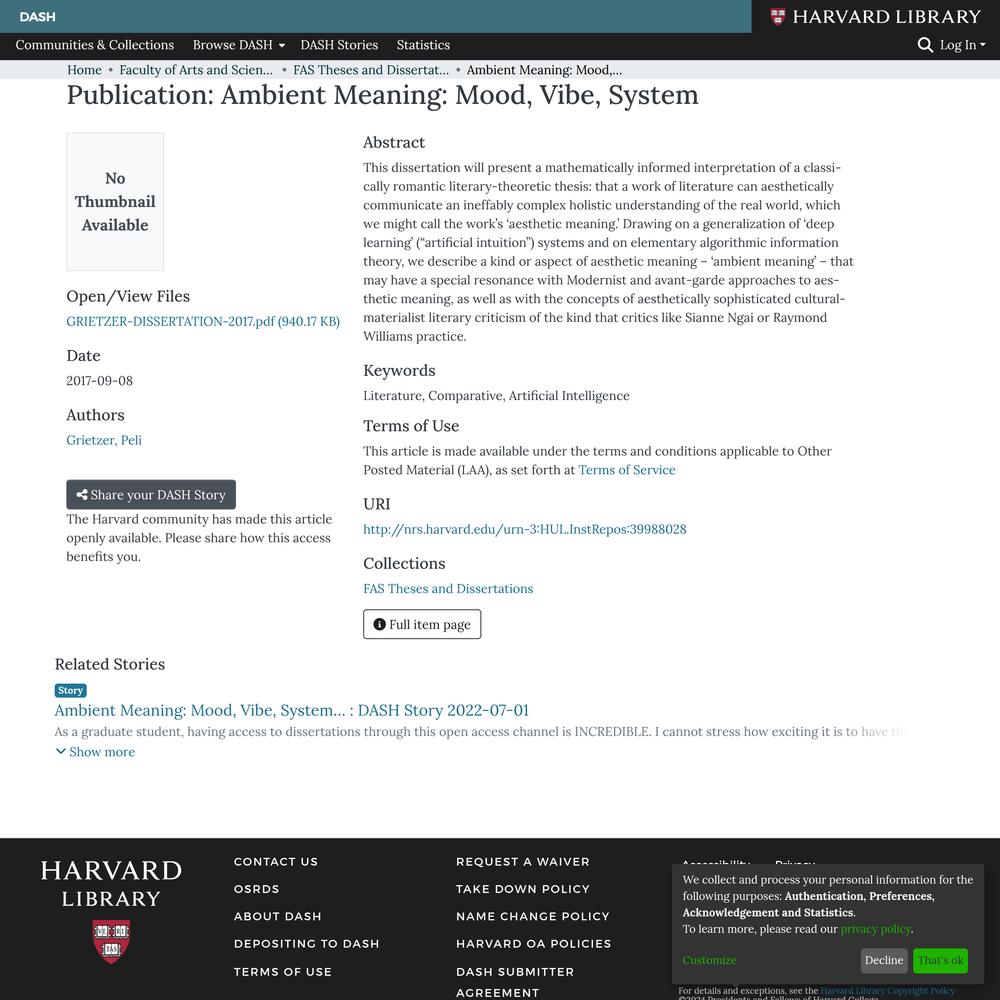Click the Harvard Library shield logo in header
This screenshot has width=1000, height=1000.
(x=777, y=17)
